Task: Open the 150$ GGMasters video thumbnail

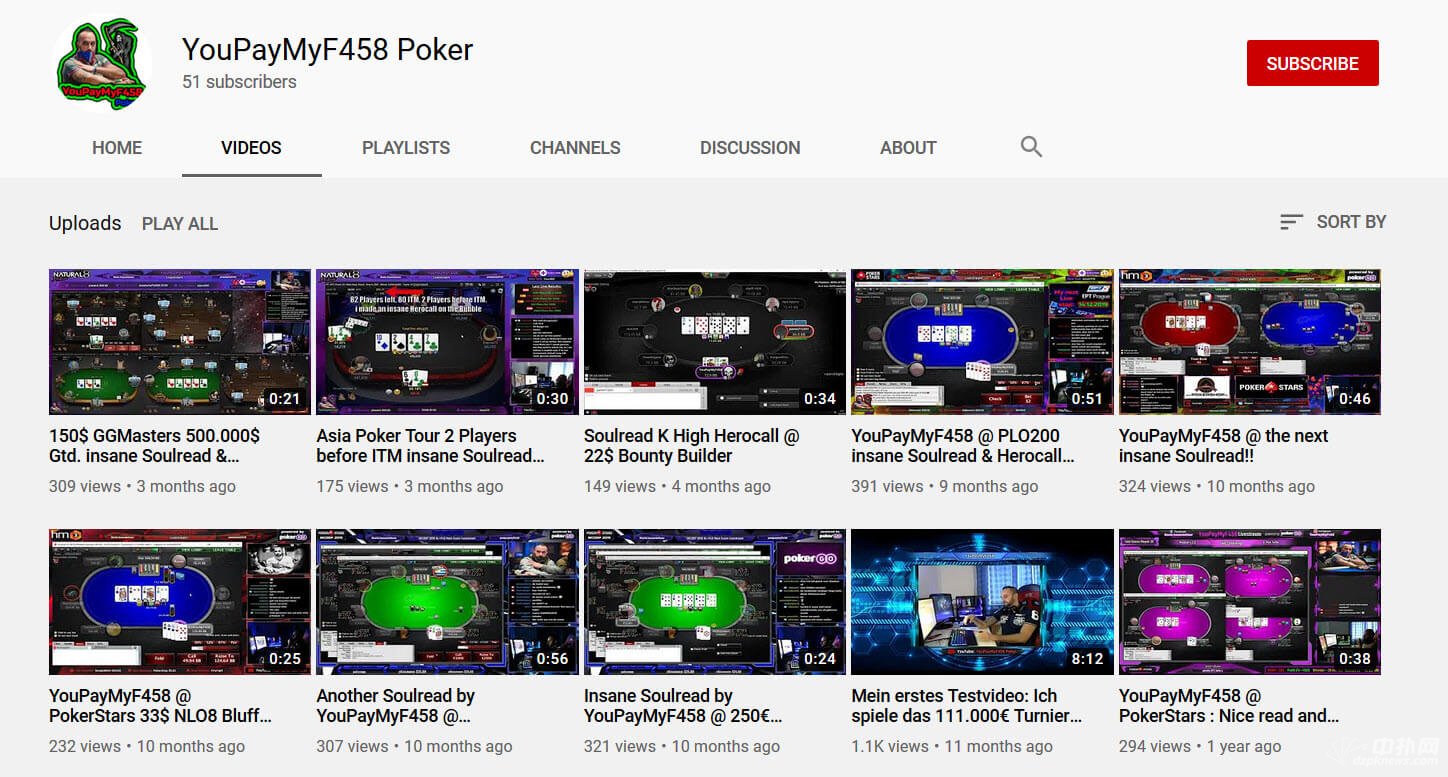Action: 180,341
